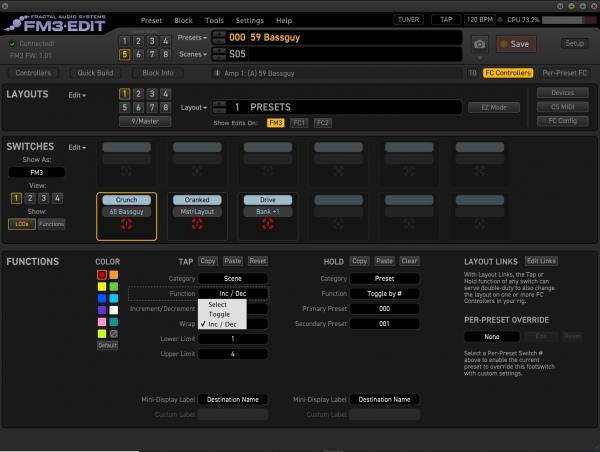Open the Preset menu
Screen dimensions: 600x452
[151, 21]
